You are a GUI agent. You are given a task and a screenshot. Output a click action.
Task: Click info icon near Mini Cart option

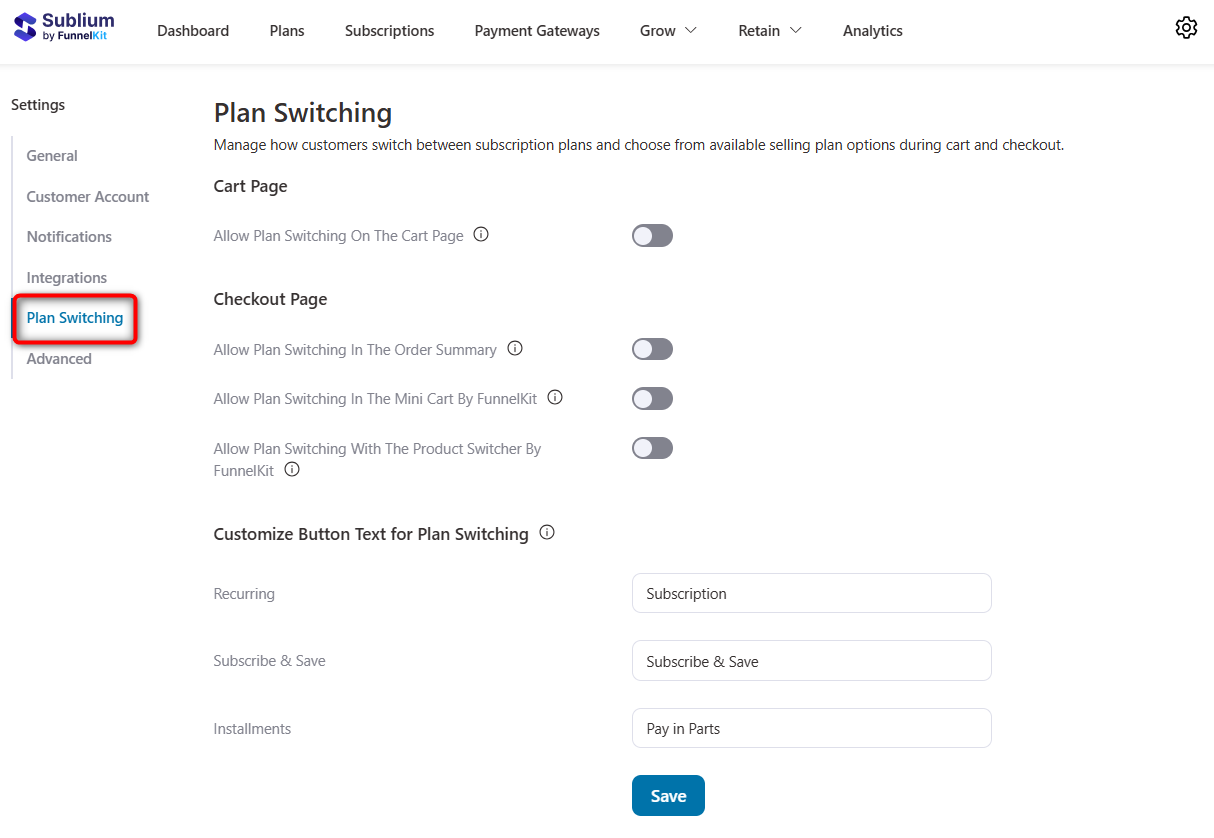555,397
